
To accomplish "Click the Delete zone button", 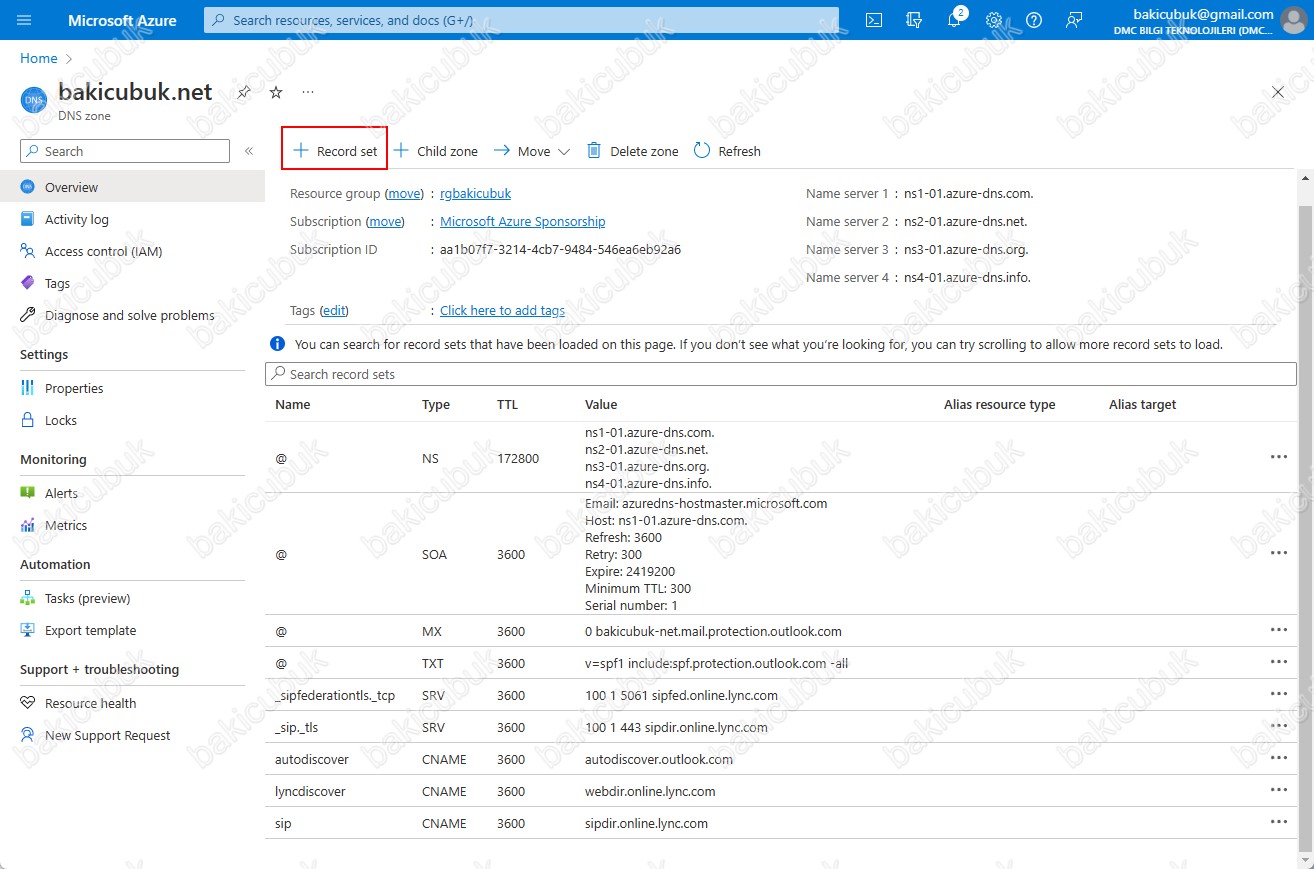I will pyautogui.click(x=632, y=151).
